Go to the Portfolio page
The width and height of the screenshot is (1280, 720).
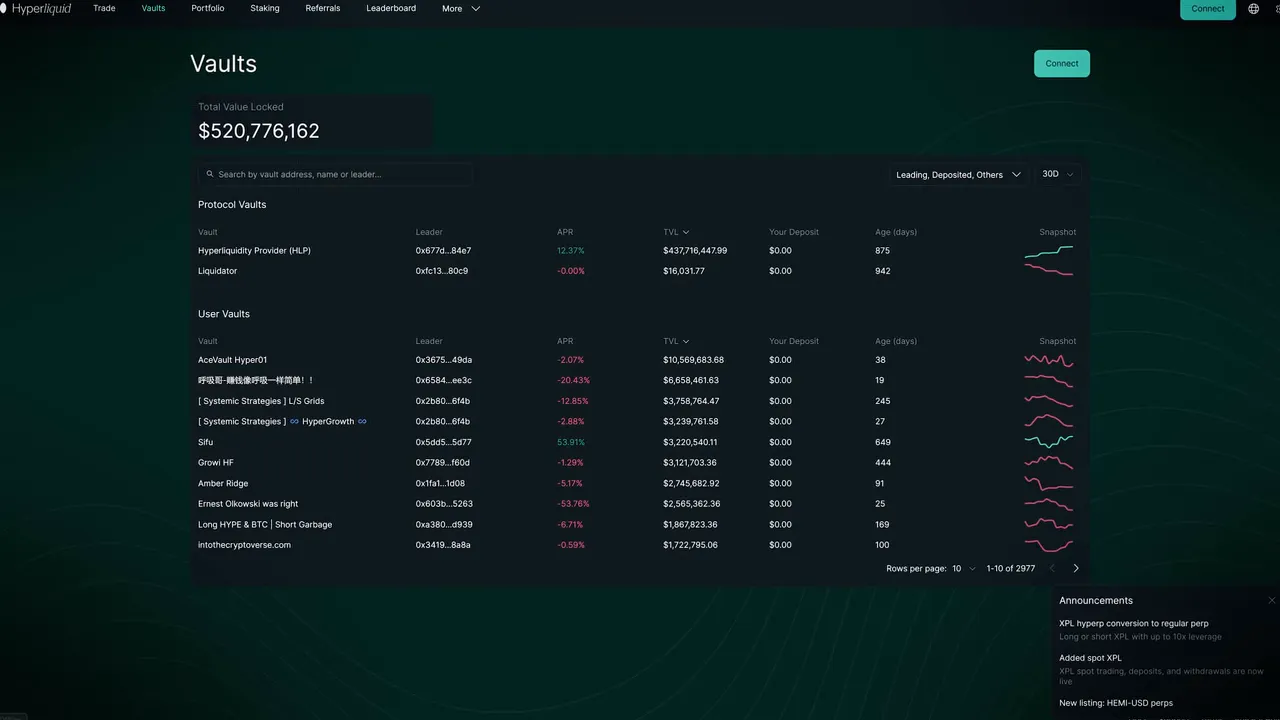tap(208, 8)
